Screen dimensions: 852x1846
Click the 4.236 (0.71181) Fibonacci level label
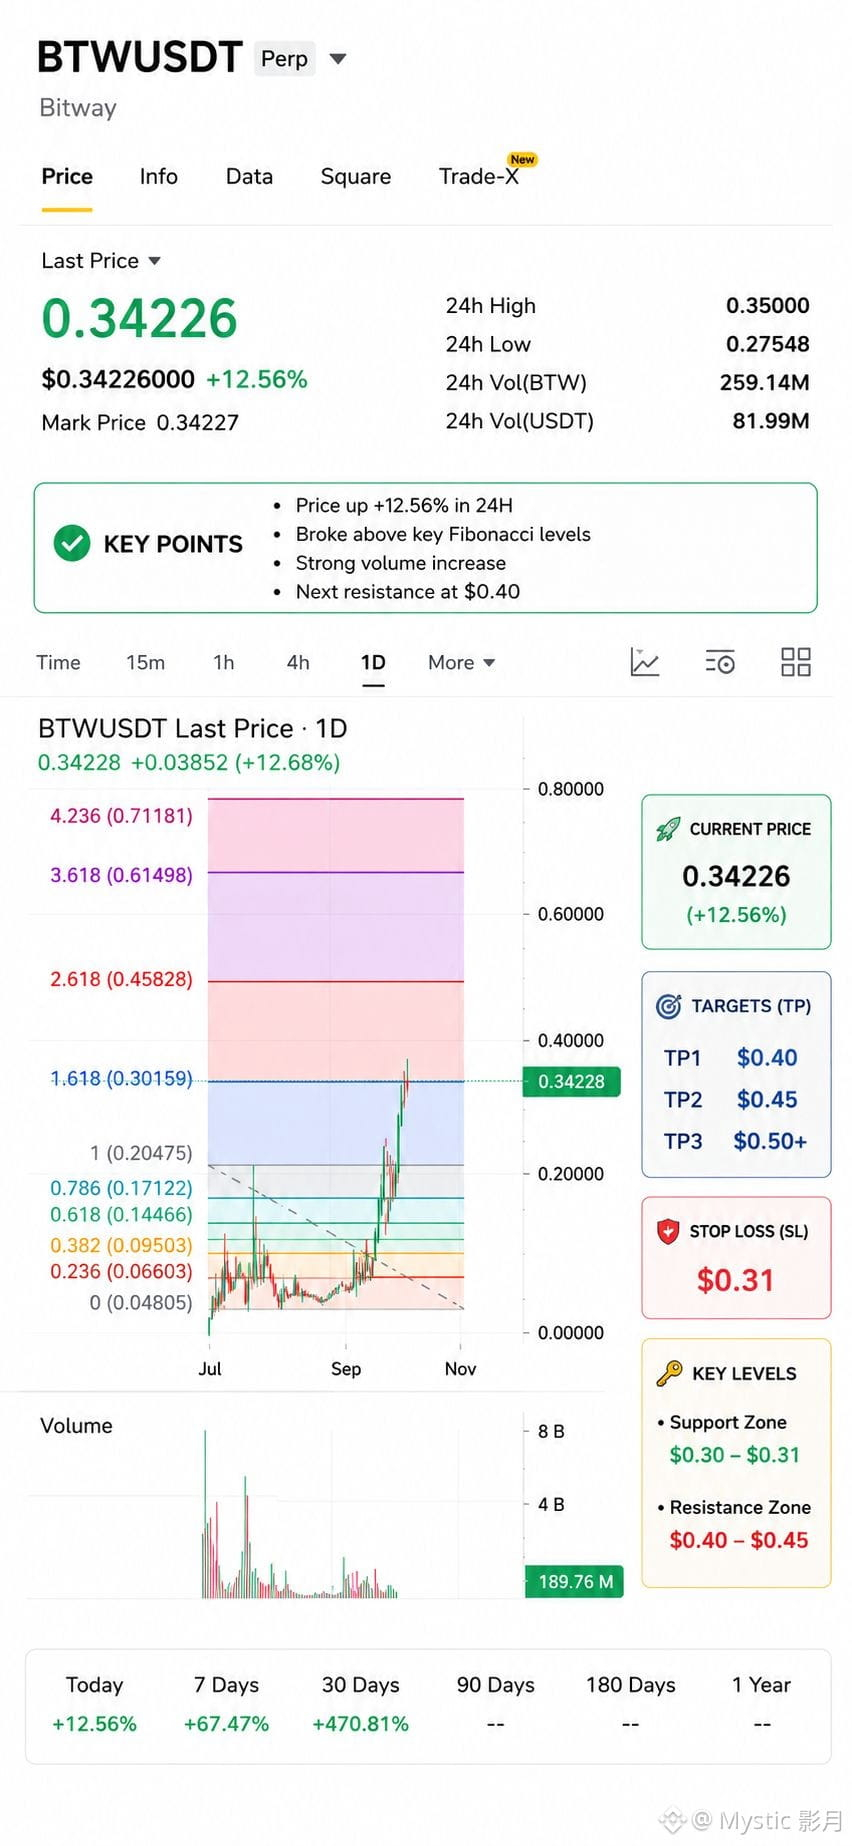pos(121,816)
